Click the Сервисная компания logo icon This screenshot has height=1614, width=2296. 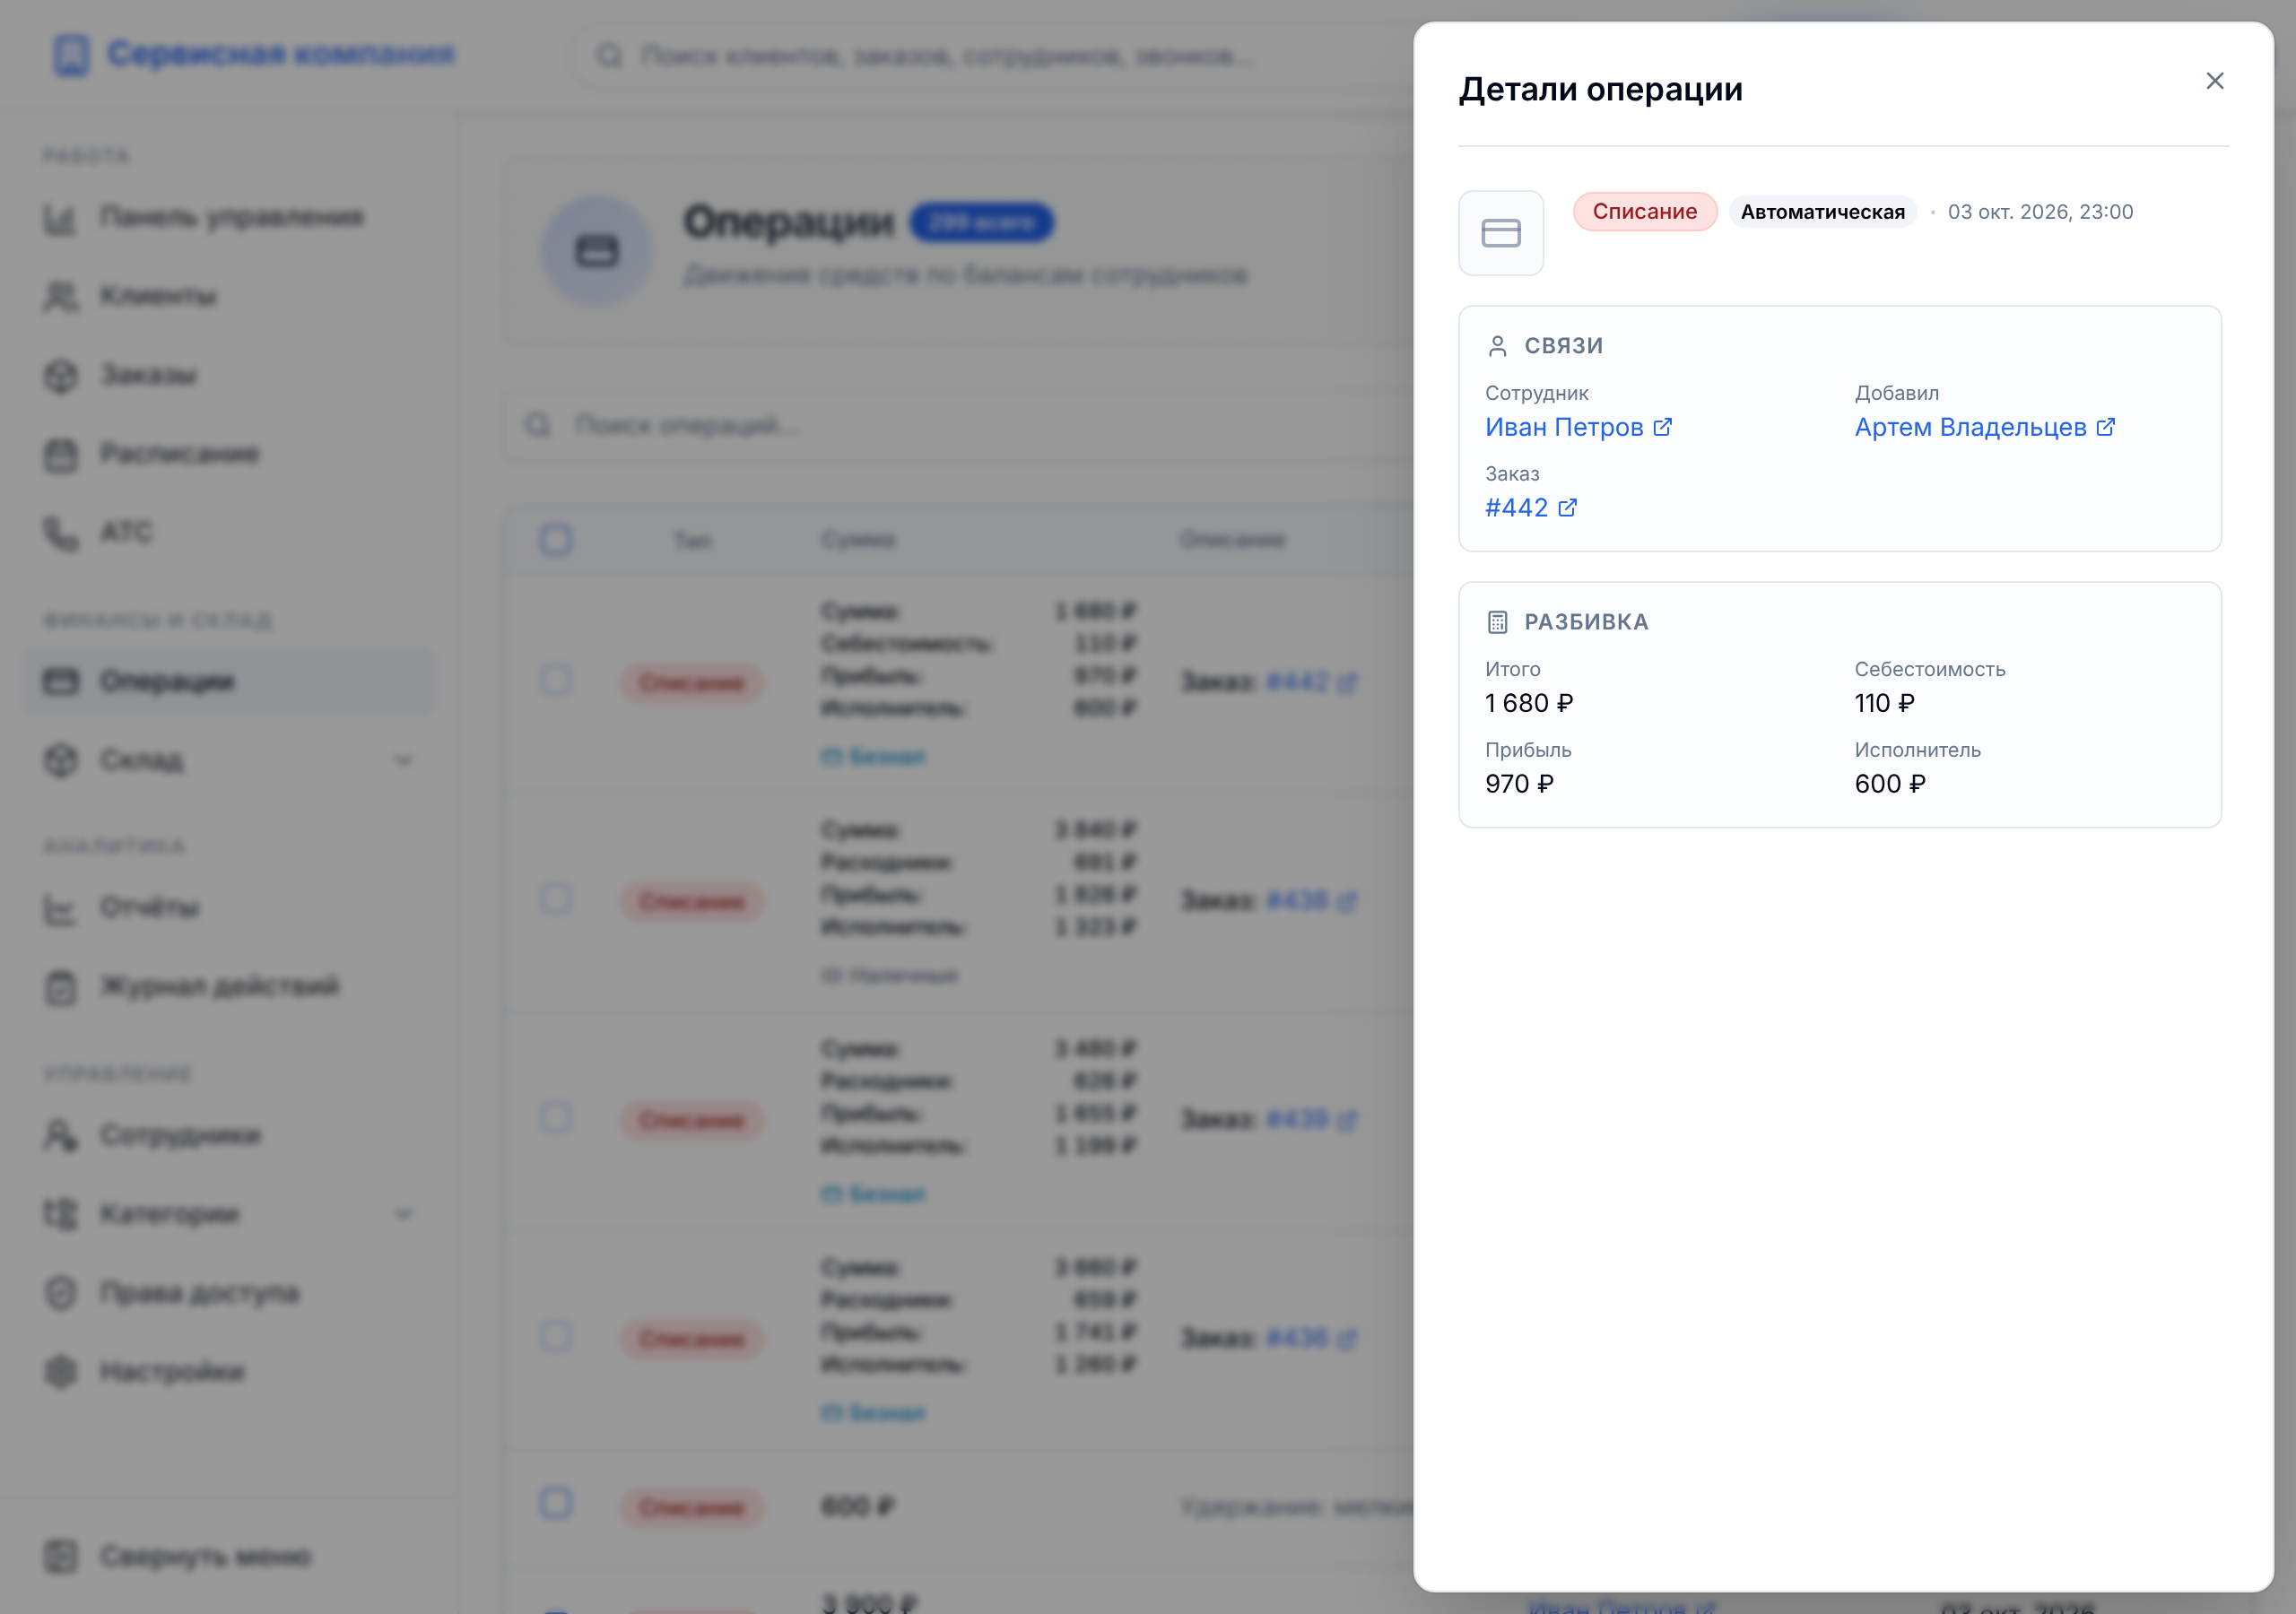[71, 55]
